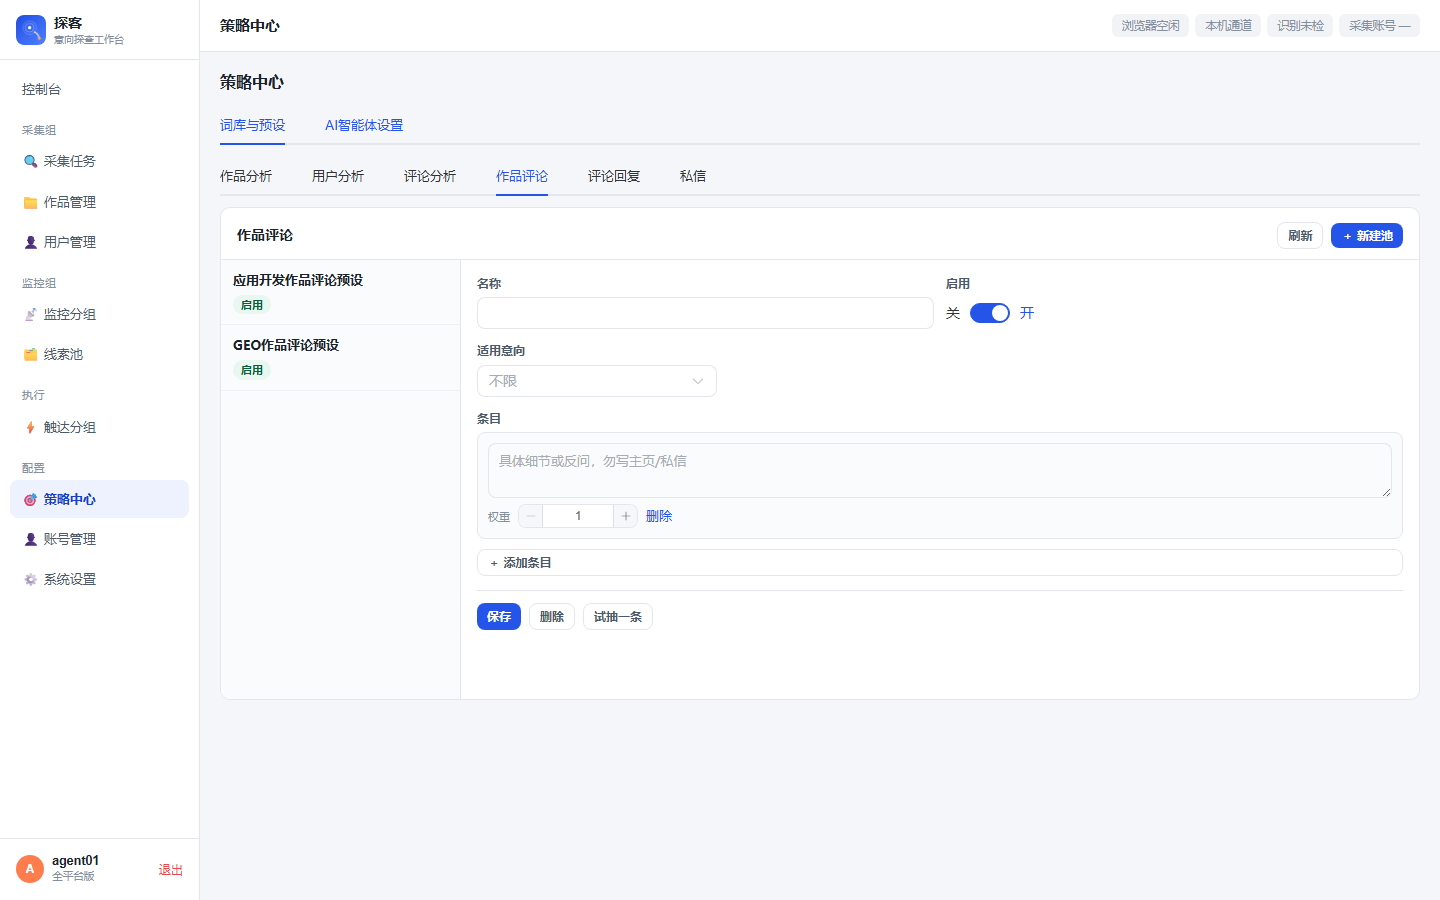1440x900 pixels.
Task: Click the 线索池 folder icon
Action: (30, 354)
